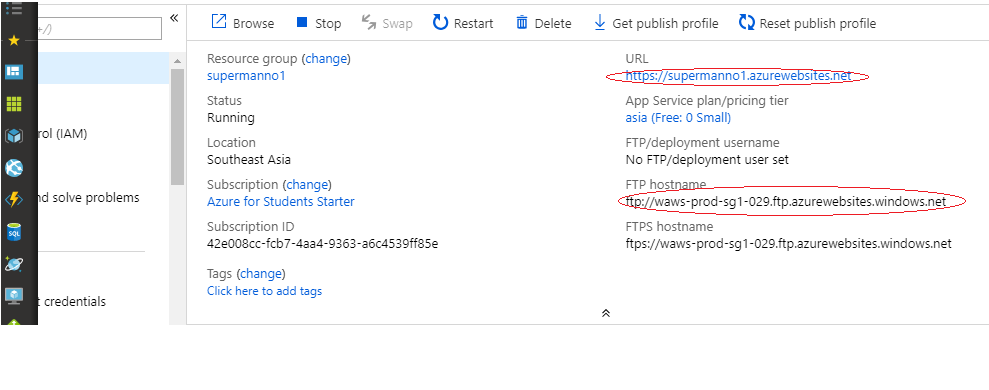
Task: Select the FTPS hostname value
Action: coord(788,244)
